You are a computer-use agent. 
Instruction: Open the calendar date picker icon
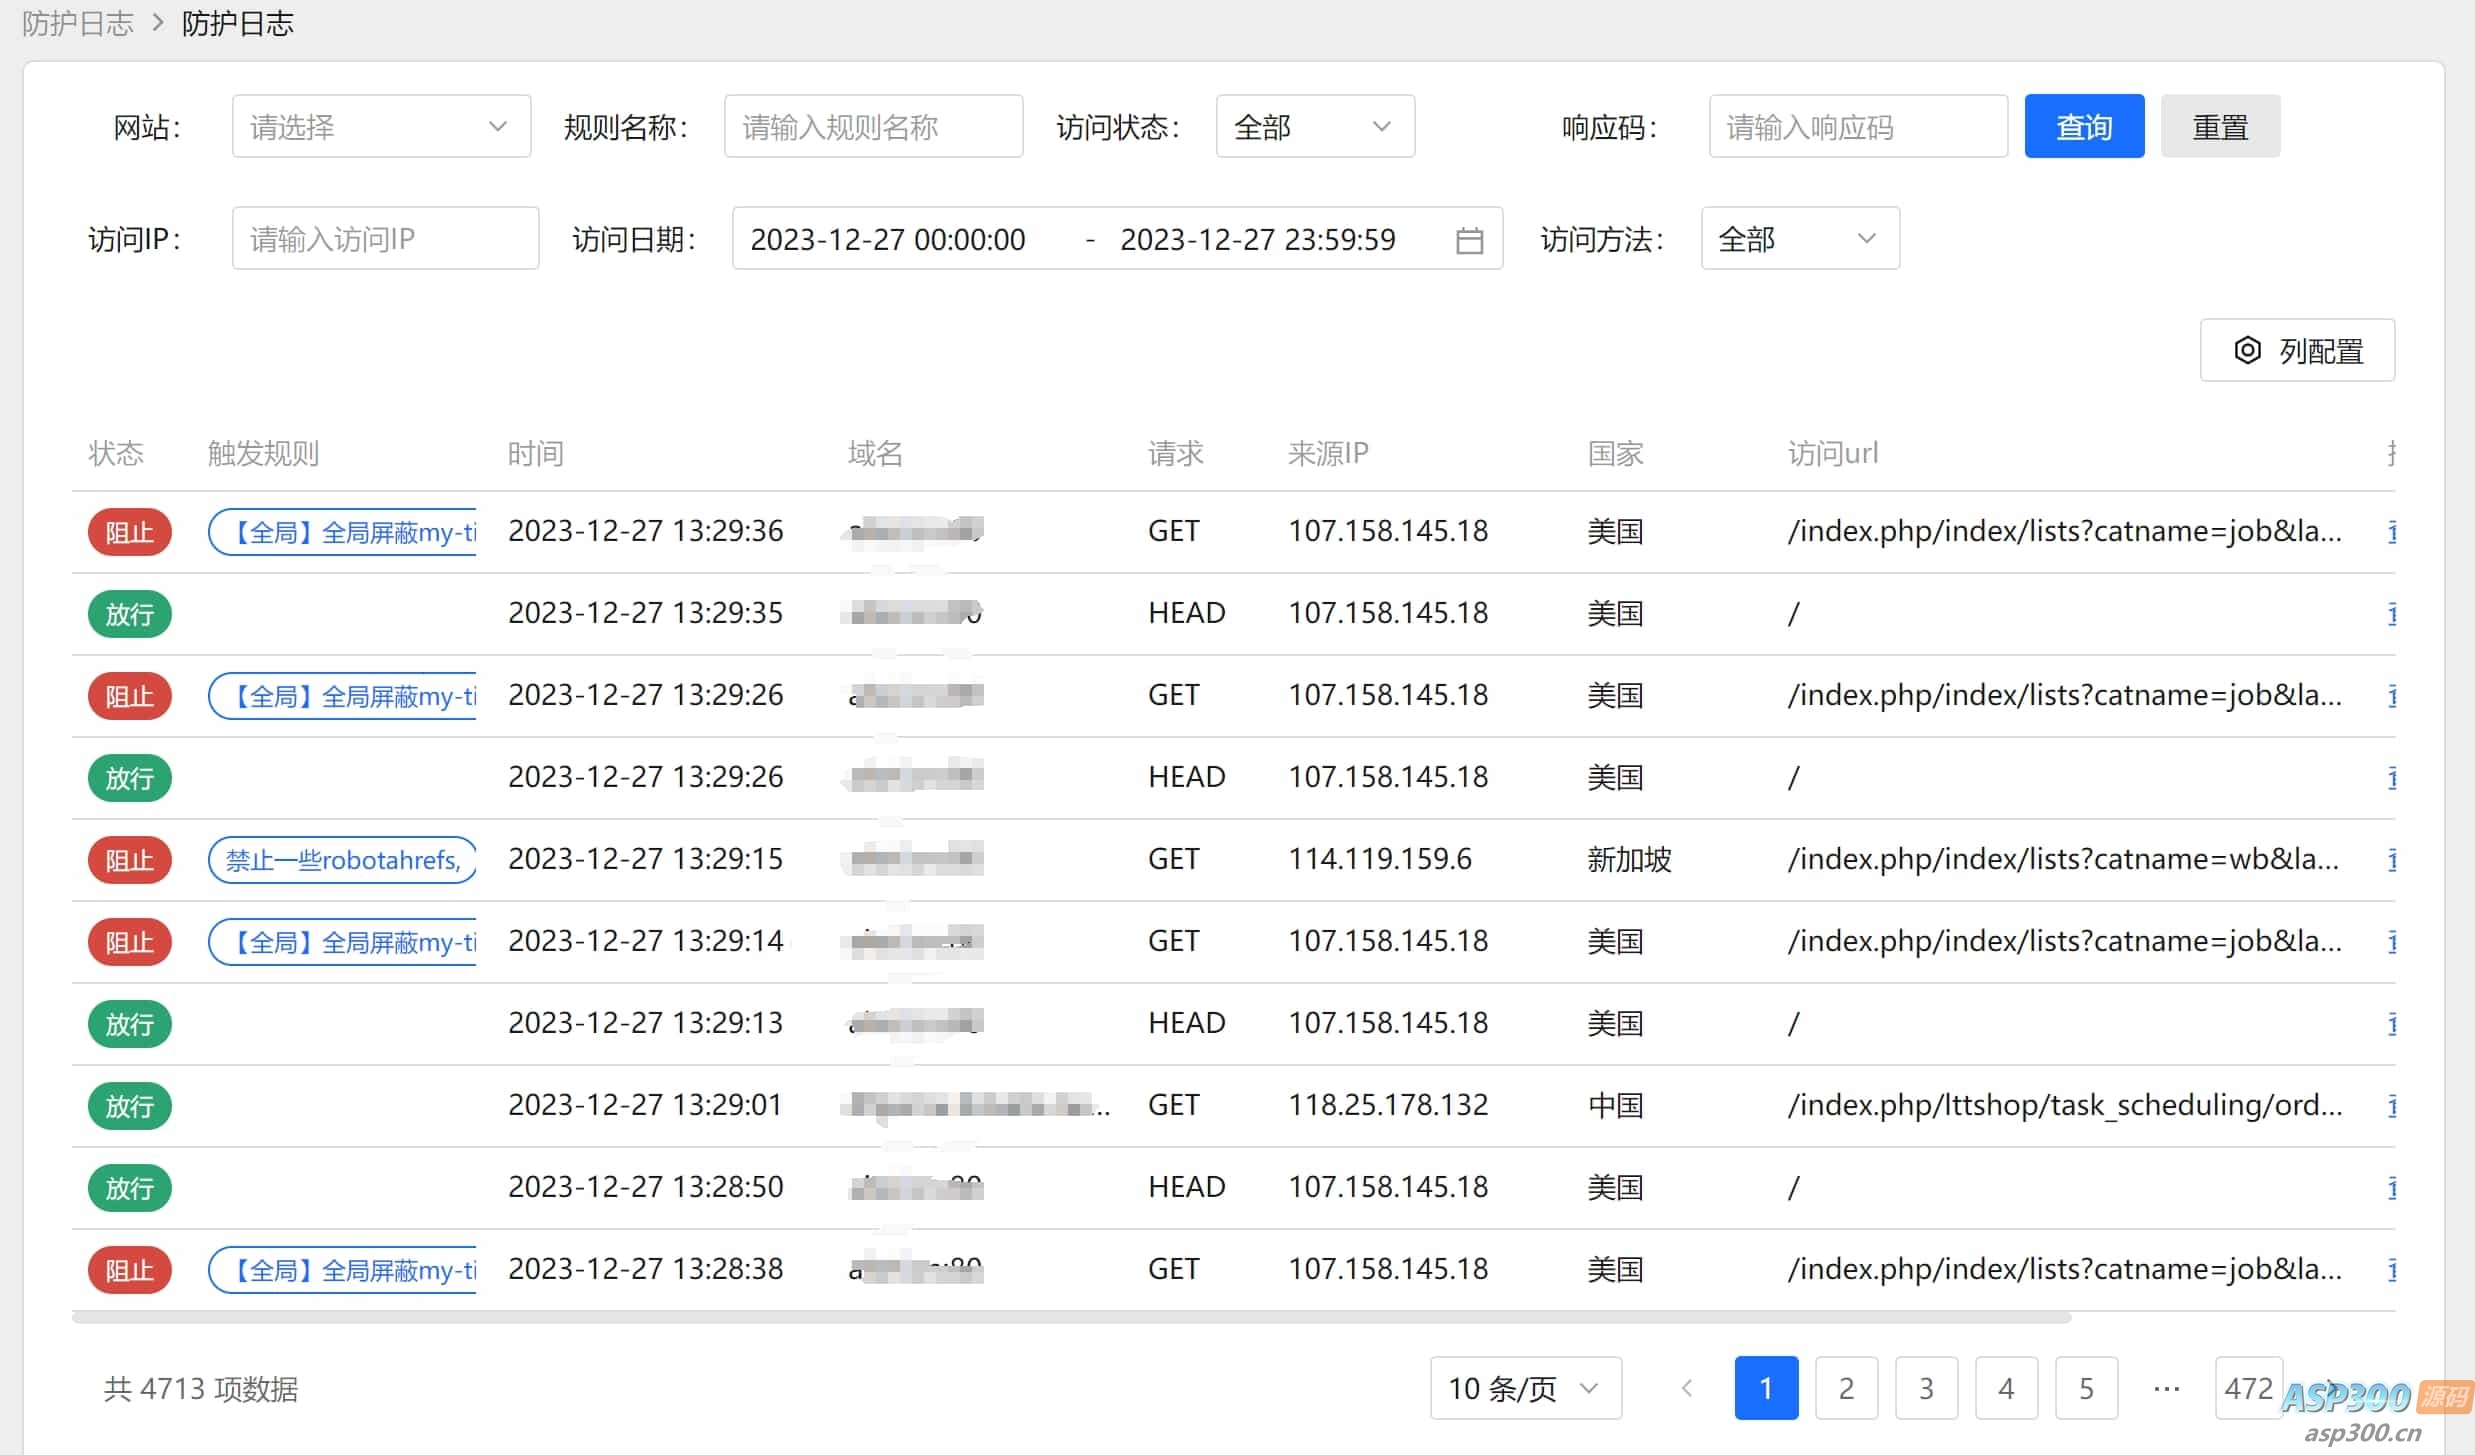1469,238
